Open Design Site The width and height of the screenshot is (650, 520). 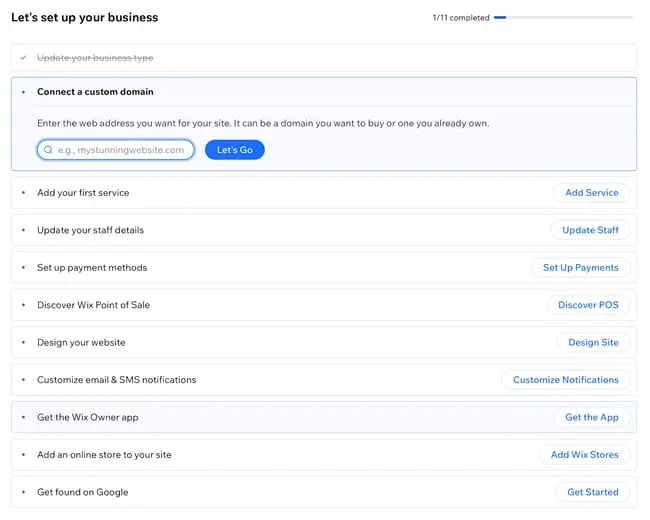(x=593, y=342)
